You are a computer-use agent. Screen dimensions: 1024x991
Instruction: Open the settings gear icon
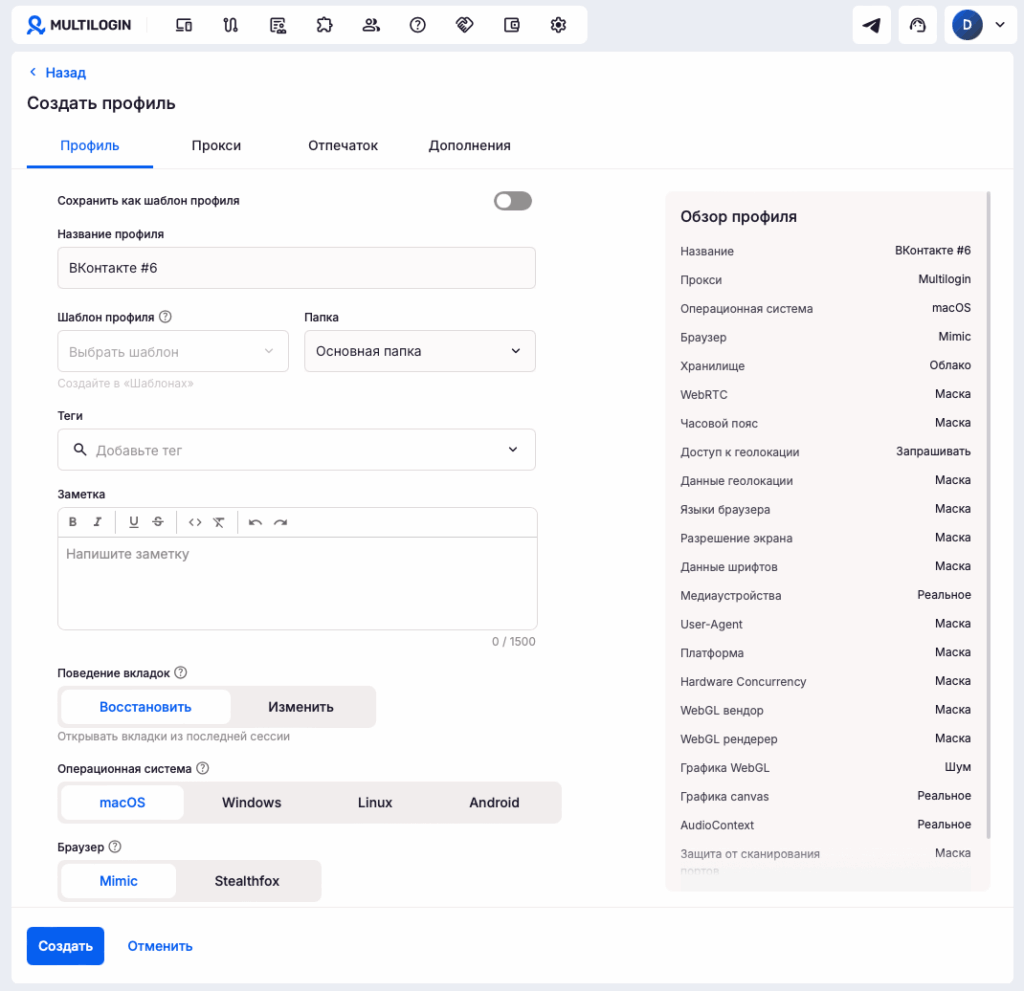click(x=558, y=25)
